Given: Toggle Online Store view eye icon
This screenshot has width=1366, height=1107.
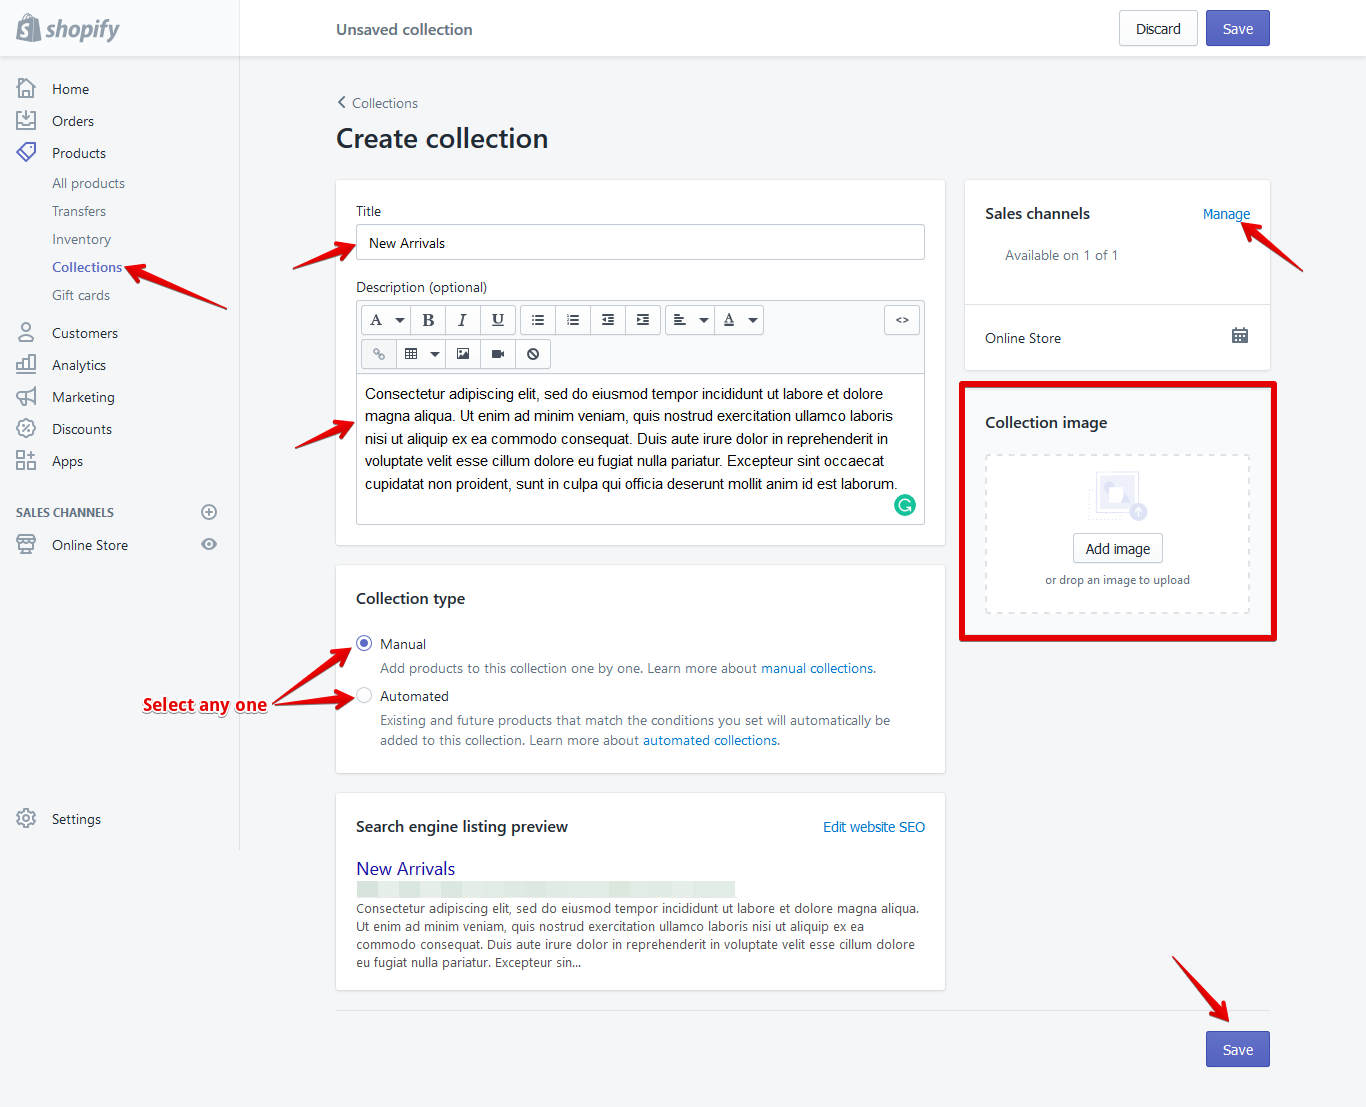Looking at the screenshot, I should [x=209, y=545].
